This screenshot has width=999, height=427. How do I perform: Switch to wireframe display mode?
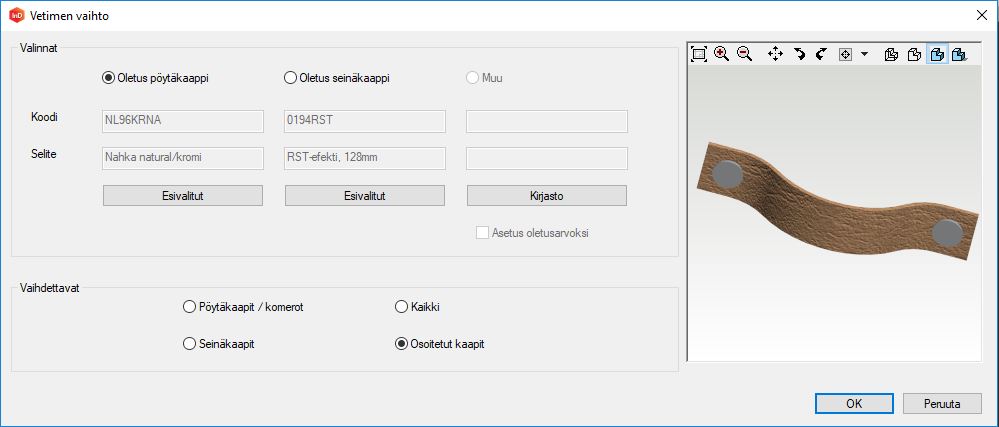tap(892, 54)
